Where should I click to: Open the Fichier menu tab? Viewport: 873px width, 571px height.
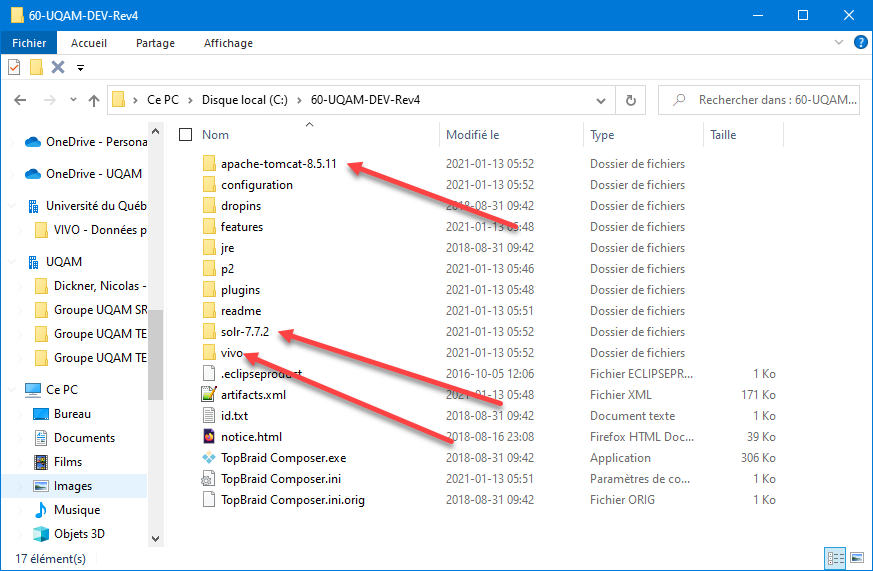click(29, 43)
